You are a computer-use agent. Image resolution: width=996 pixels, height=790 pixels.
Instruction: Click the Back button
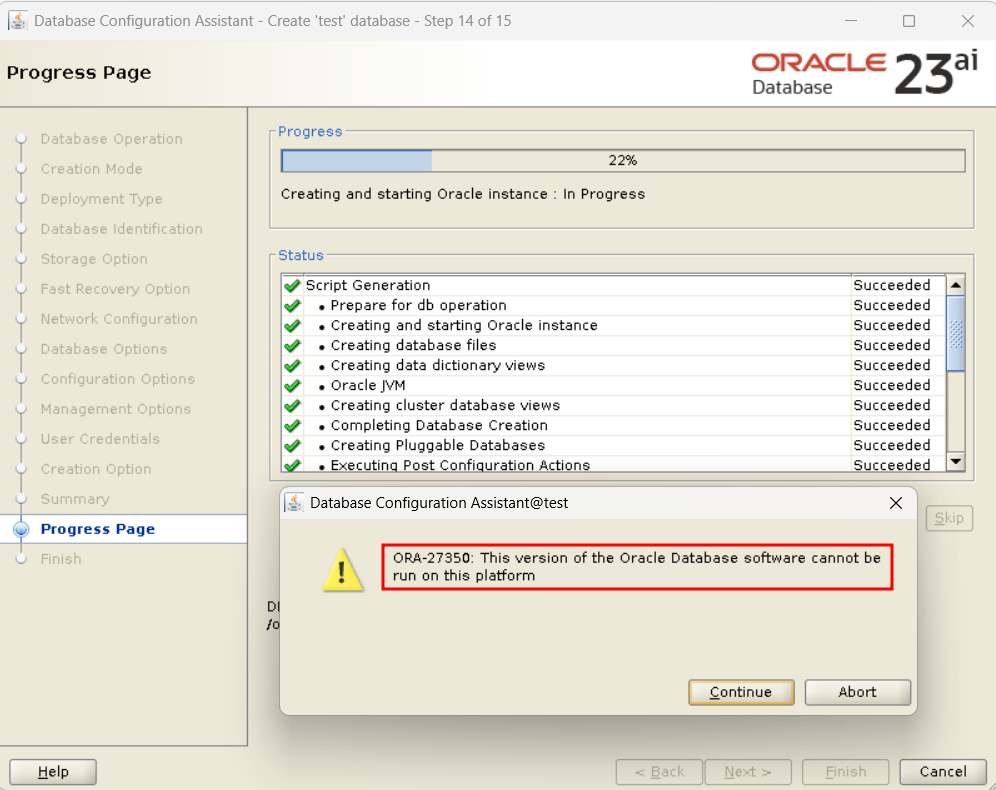coord(659,772)
